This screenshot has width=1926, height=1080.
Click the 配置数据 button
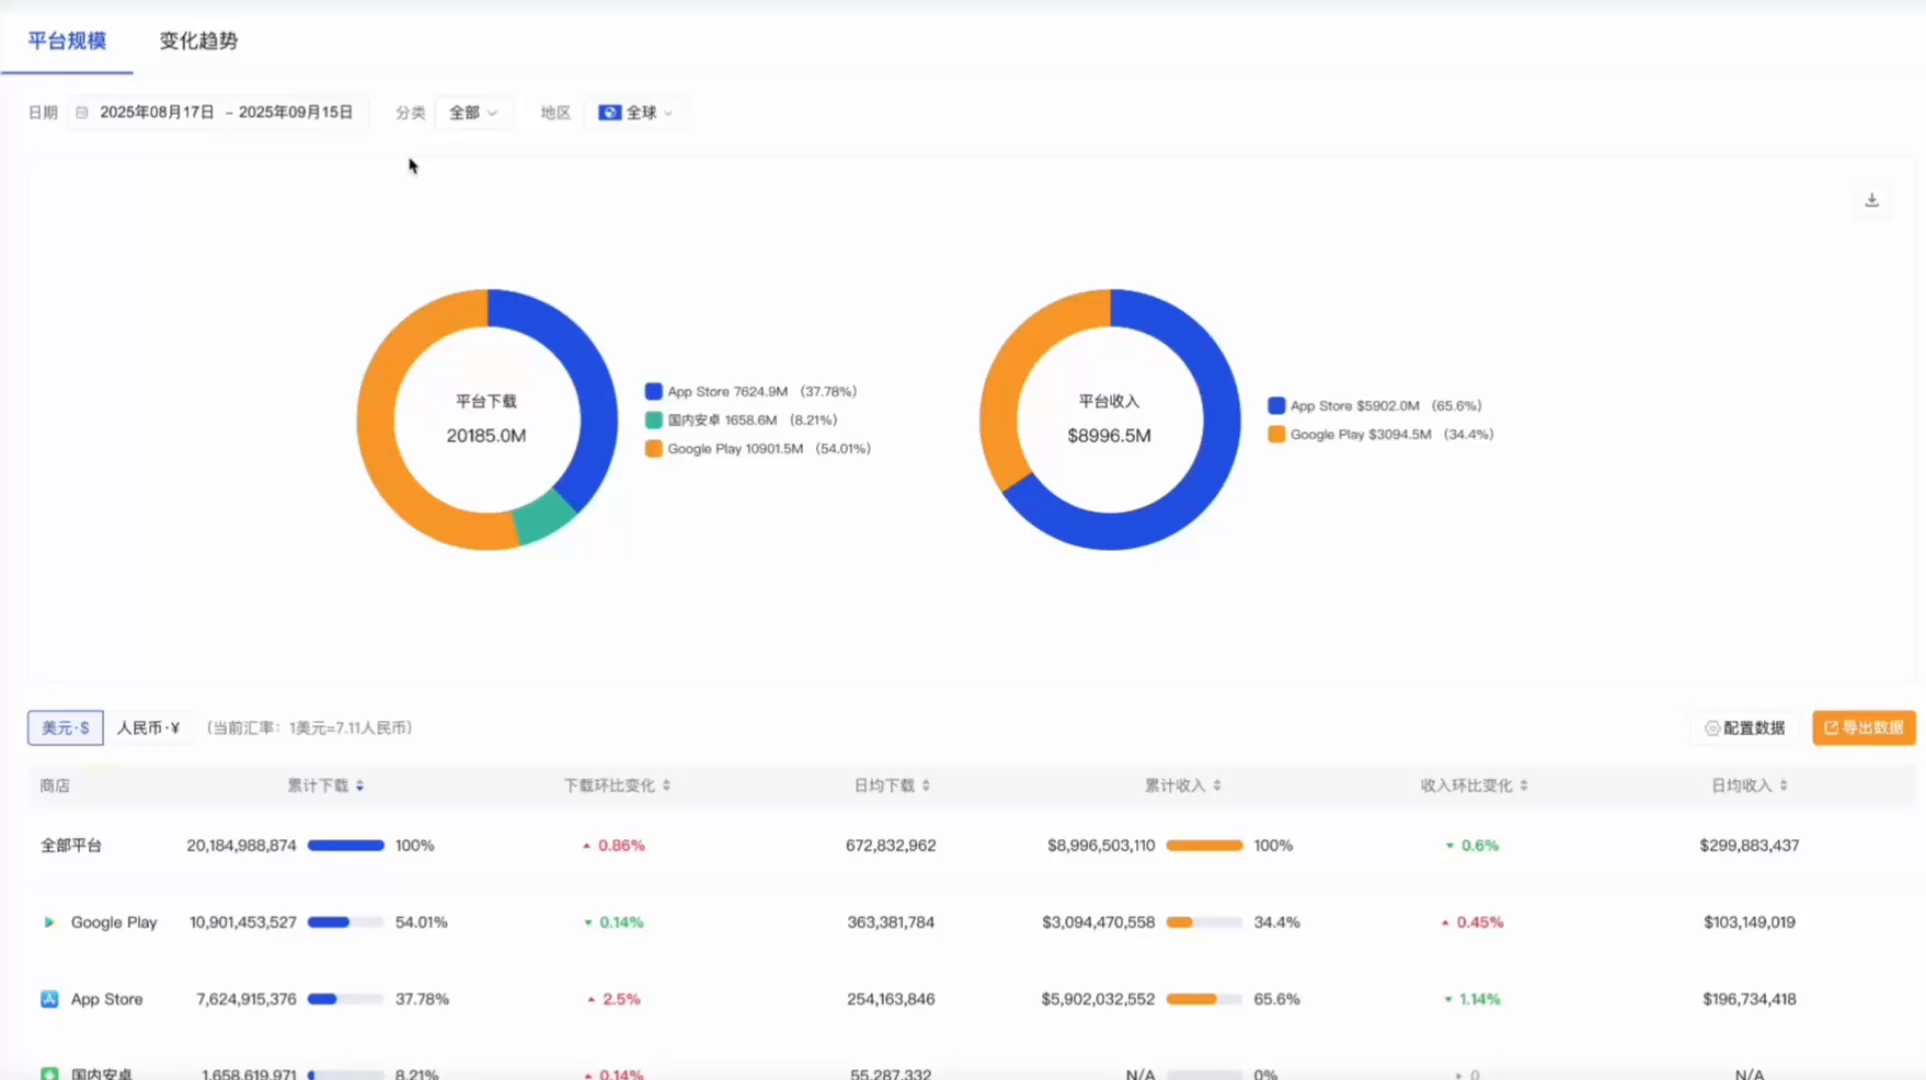pos(1745,728)
